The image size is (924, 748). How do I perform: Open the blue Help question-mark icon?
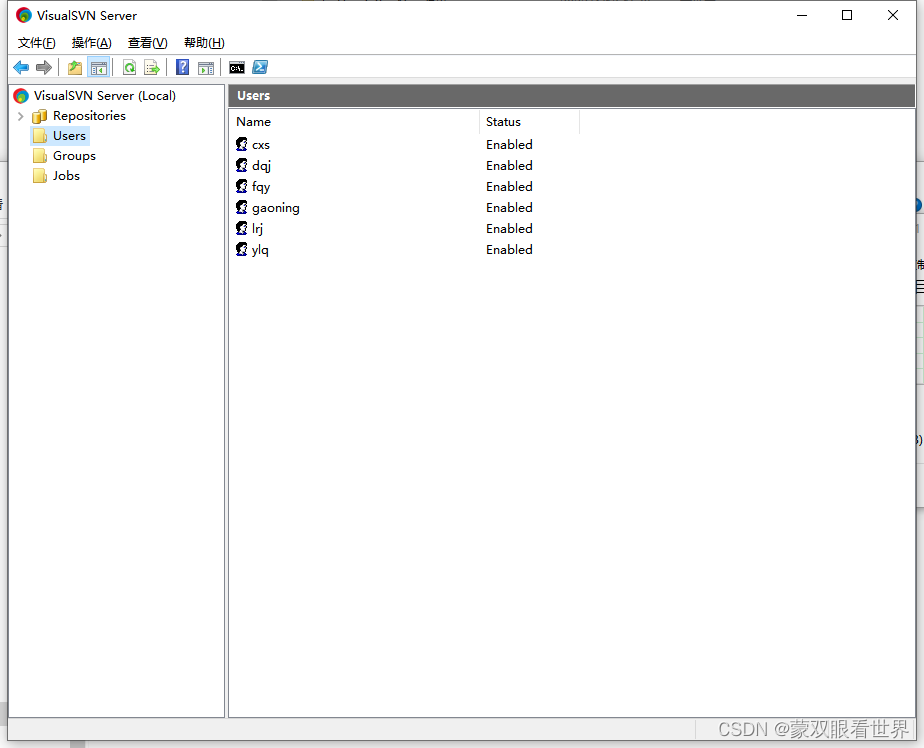183,67
